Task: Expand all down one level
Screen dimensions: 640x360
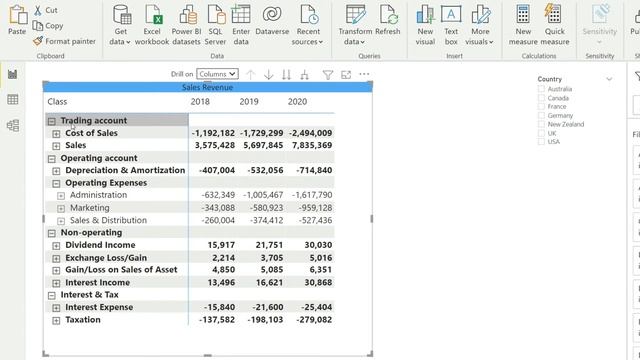Action: (x=304, y=75)
